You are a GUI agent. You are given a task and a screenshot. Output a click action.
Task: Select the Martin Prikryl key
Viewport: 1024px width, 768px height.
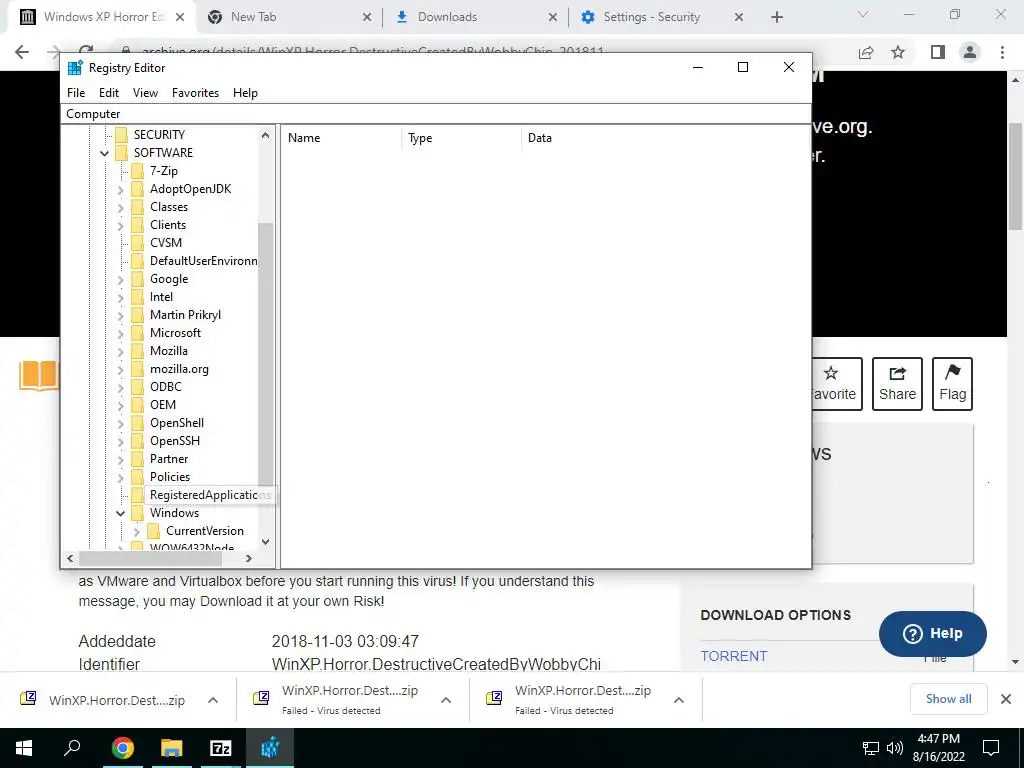(x=185, y=315)
